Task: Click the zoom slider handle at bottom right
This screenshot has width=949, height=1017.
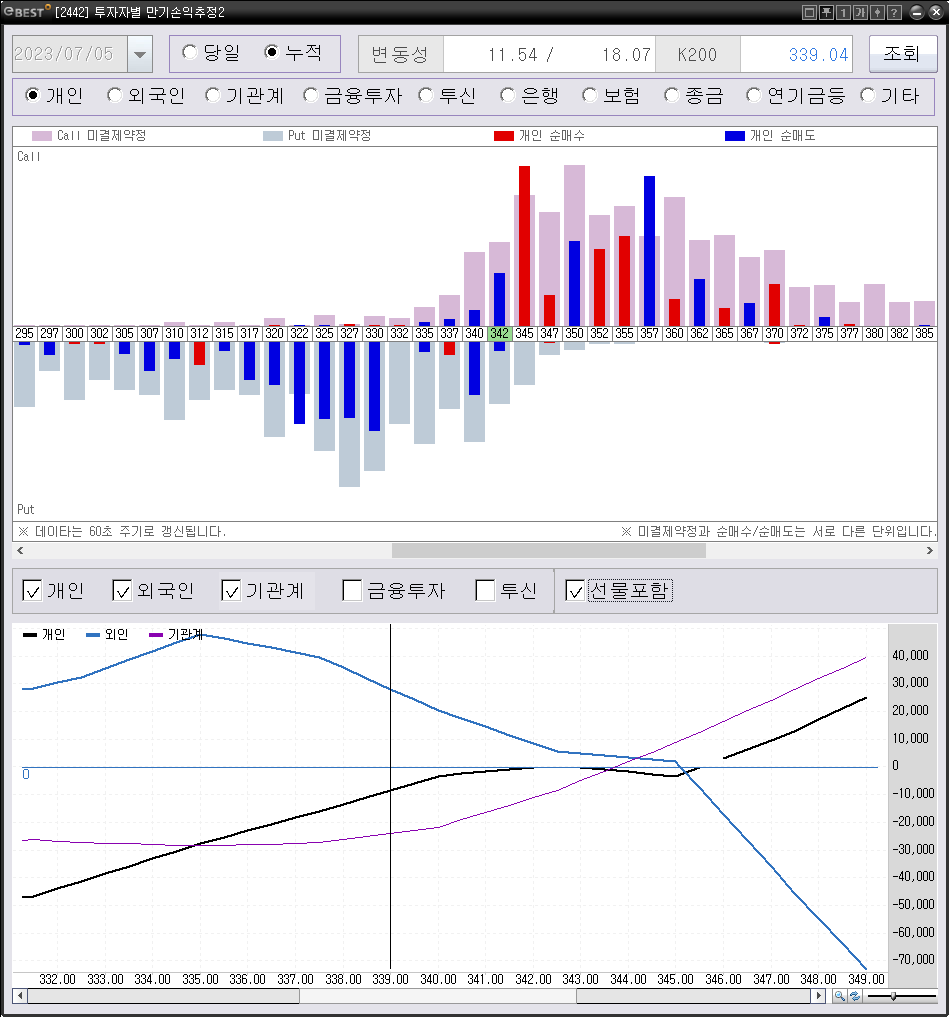Action: (893, 996)
